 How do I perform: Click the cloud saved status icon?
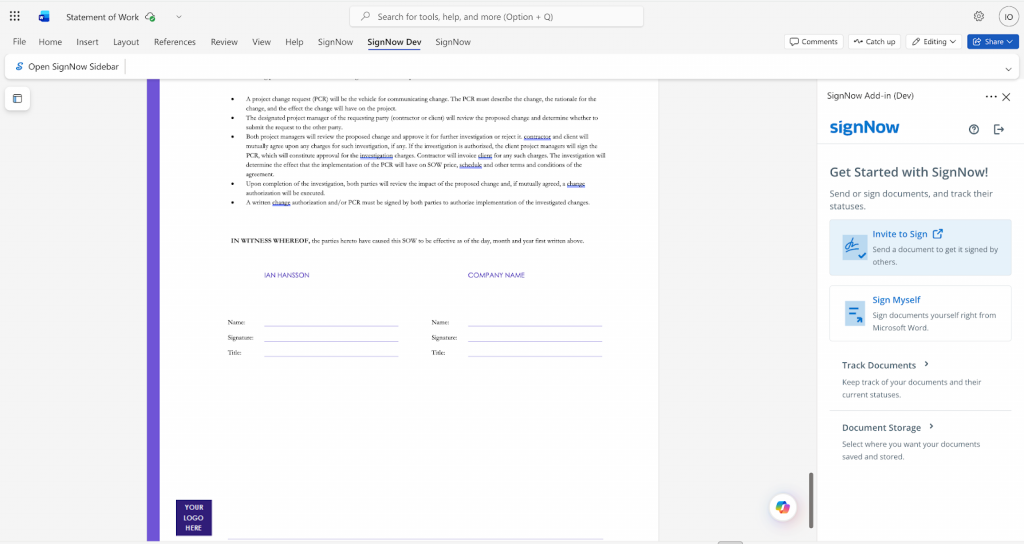(150, 17)
